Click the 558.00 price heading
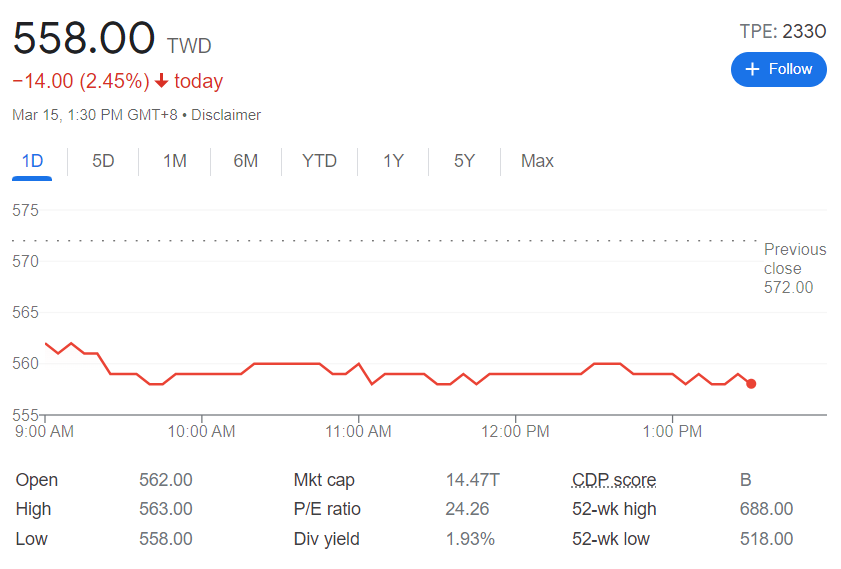 pyautogui.click(x=84, y=39)
